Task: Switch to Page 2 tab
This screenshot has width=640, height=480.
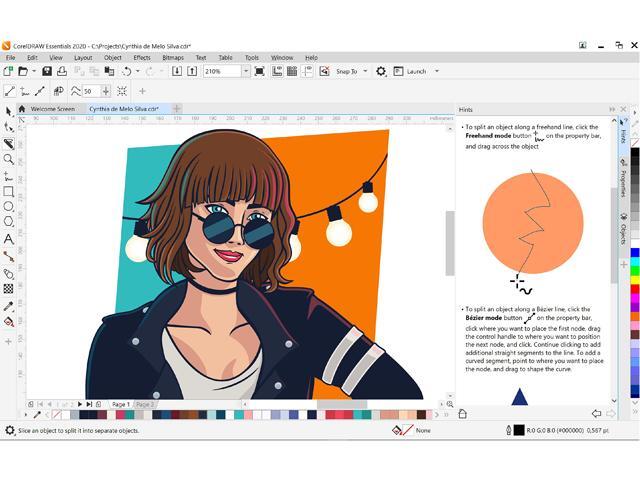Action: [x=145, y=404]
